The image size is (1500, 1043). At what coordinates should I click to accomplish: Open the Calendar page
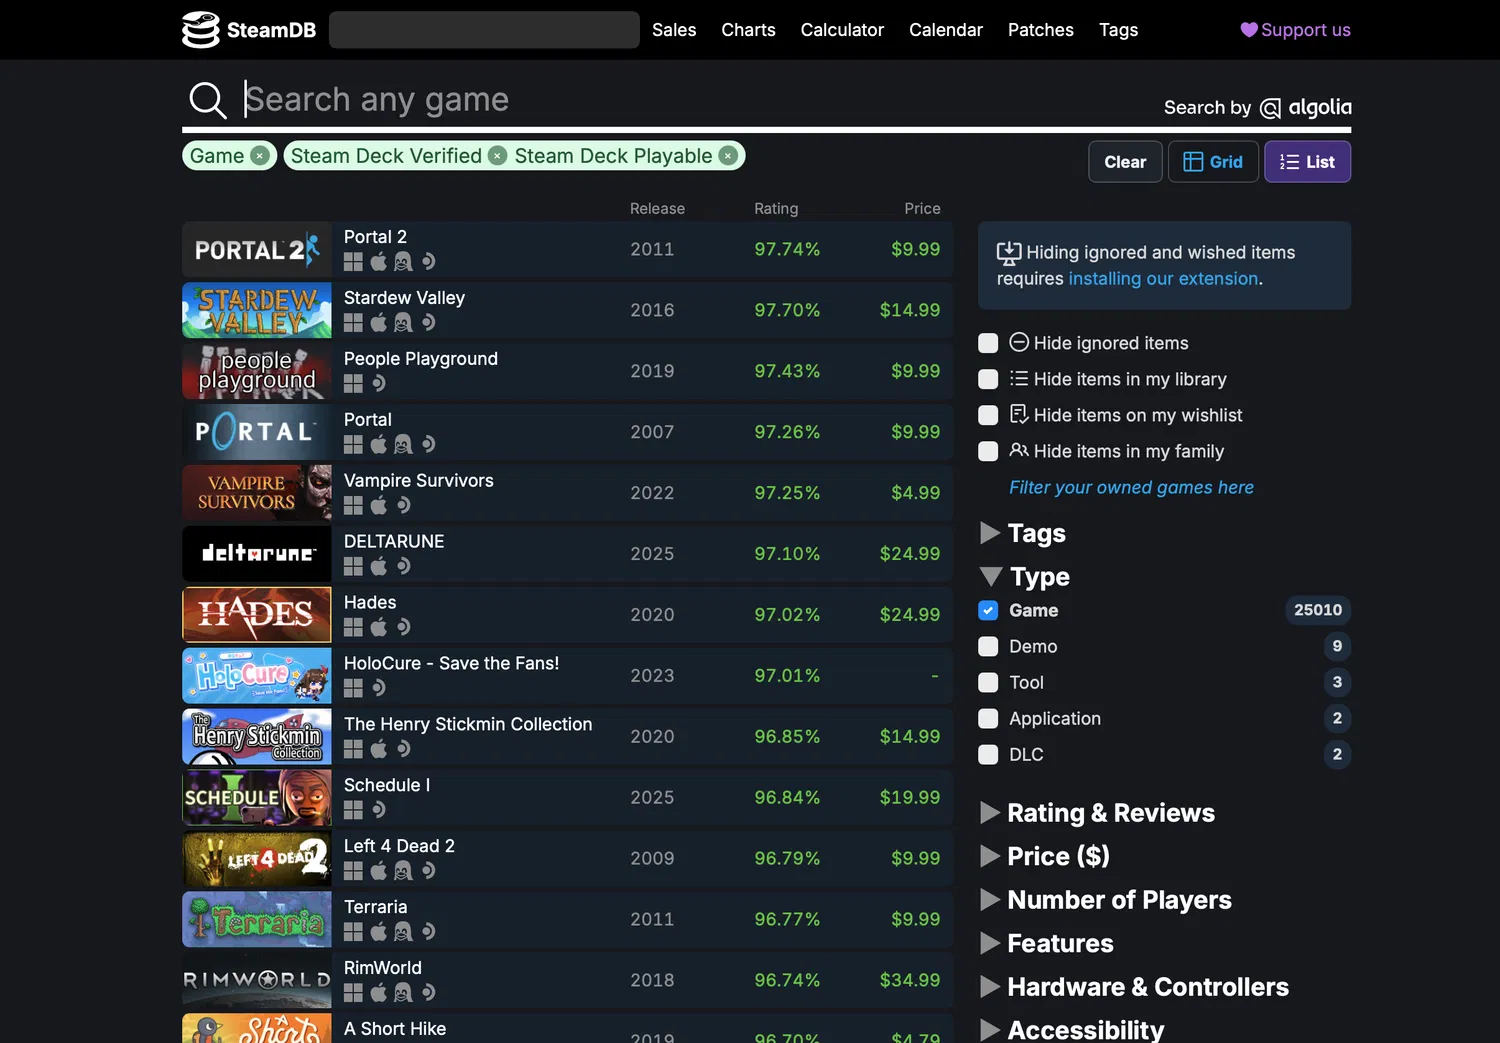pos(946,30)
